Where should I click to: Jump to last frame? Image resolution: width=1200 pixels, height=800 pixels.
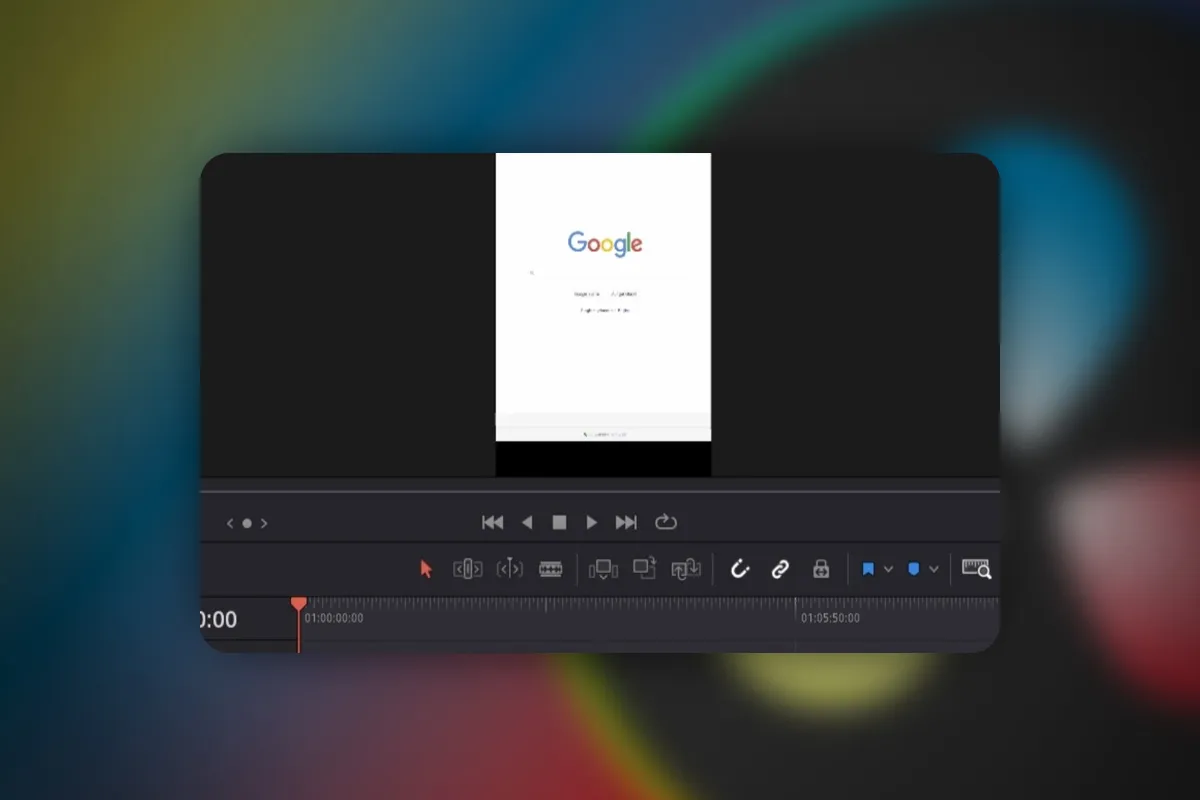626,522
